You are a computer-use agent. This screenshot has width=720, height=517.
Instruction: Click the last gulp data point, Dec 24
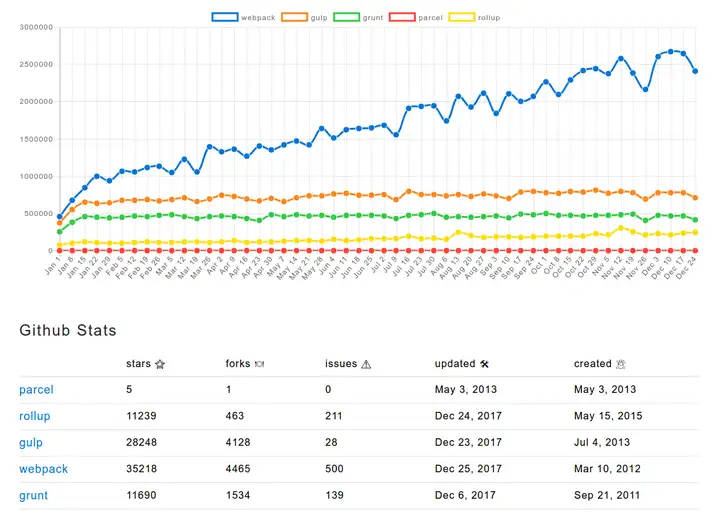695,198
